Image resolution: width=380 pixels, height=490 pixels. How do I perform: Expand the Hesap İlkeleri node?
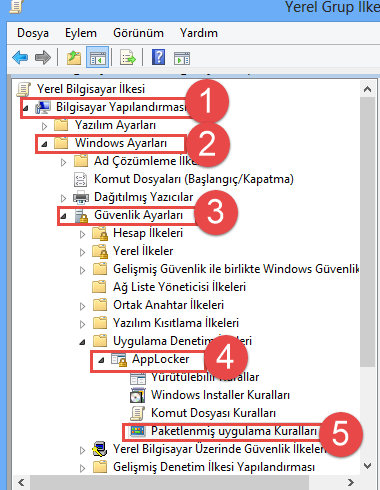click(82, 234)
